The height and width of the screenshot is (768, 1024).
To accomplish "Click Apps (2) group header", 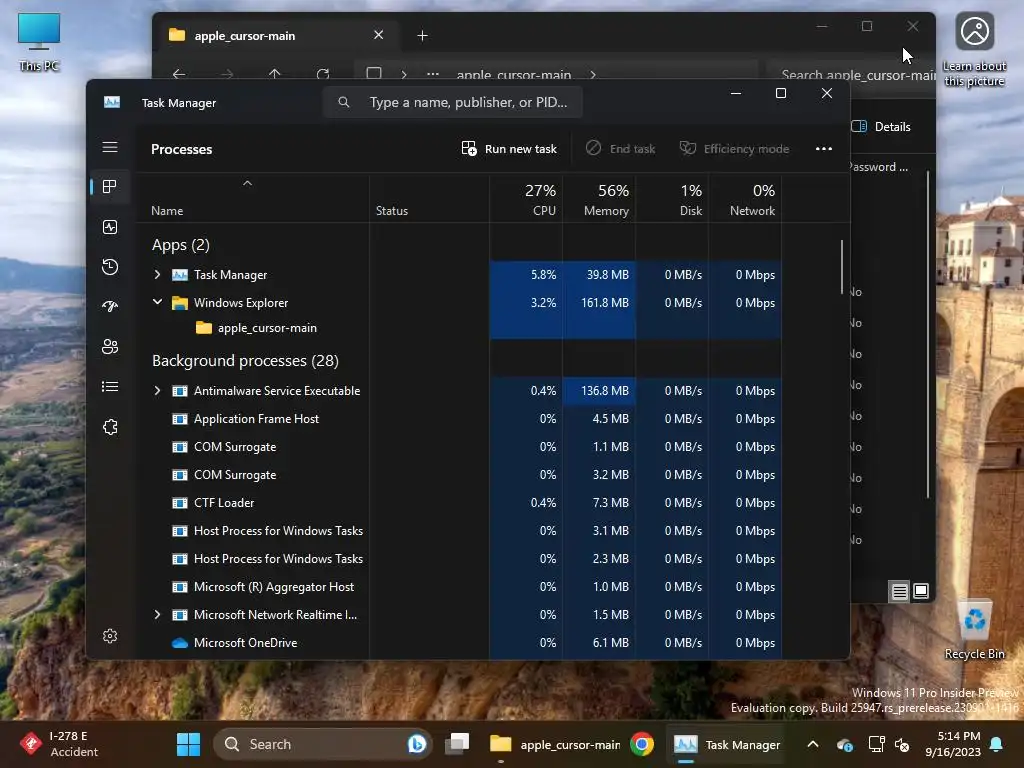I will tap(180, 245).
